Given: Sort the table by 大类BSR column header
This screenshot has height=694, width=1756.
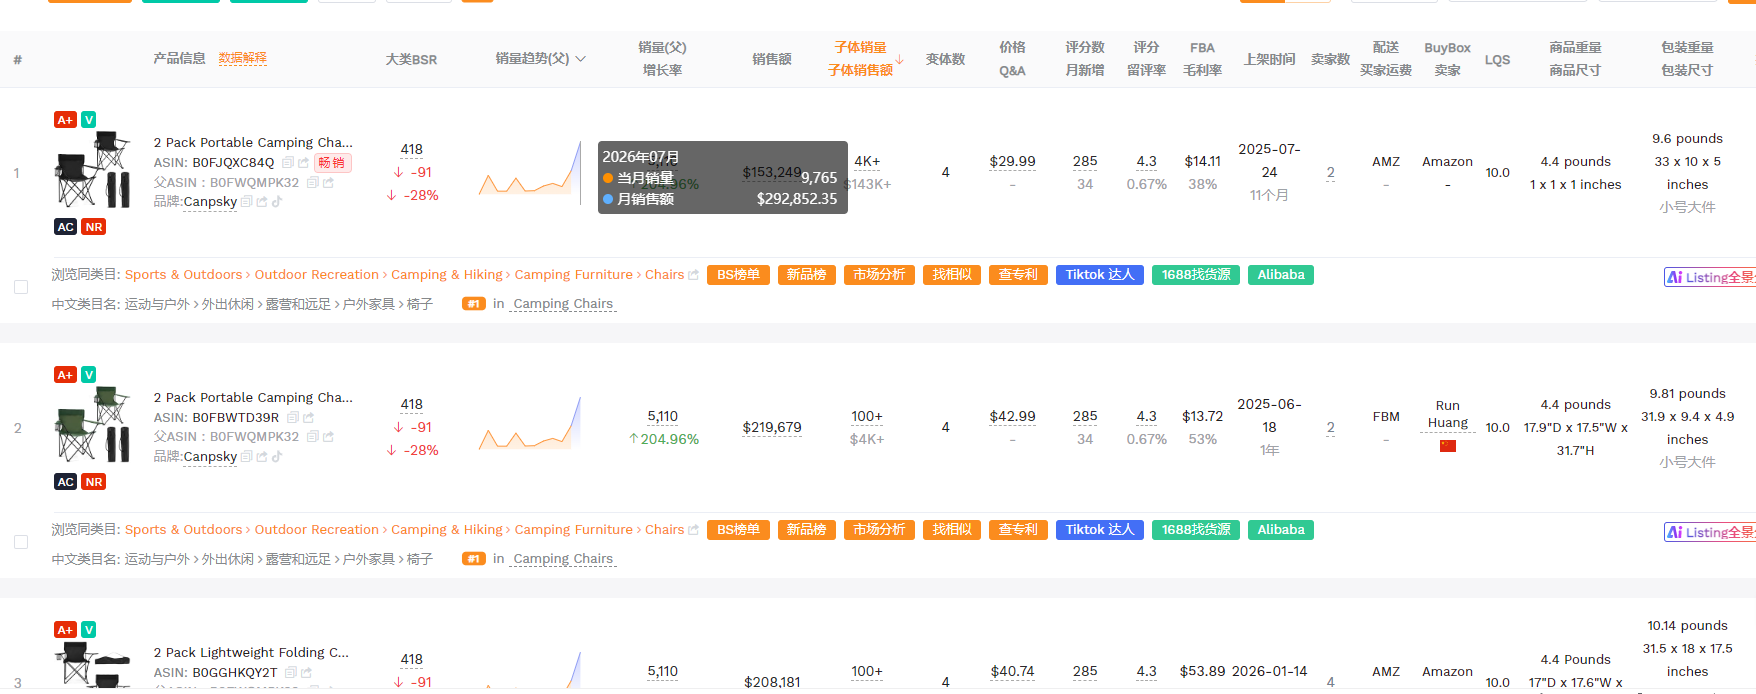Looking at the screenshot, I should tap(411, 59).
